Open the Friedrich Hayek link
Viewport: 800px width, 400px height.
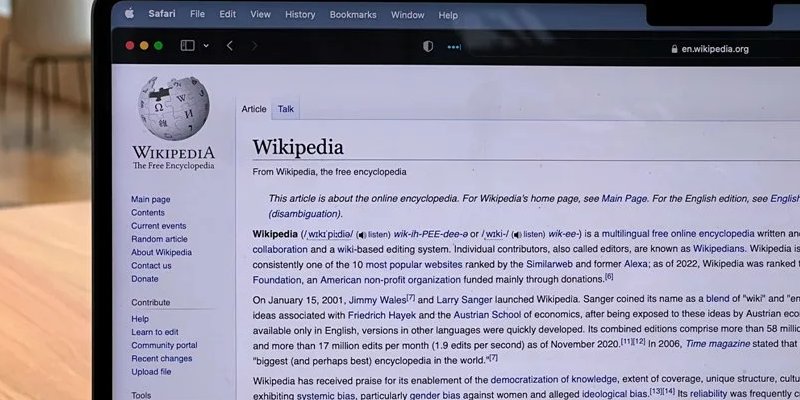[382, 315]
